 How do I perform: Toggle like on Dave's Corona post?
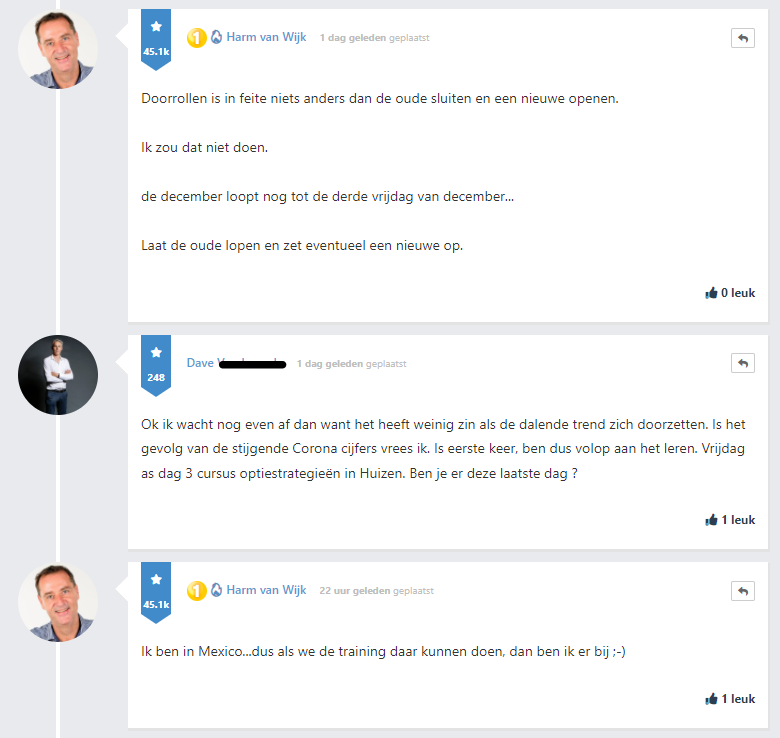tap(730, 520)
